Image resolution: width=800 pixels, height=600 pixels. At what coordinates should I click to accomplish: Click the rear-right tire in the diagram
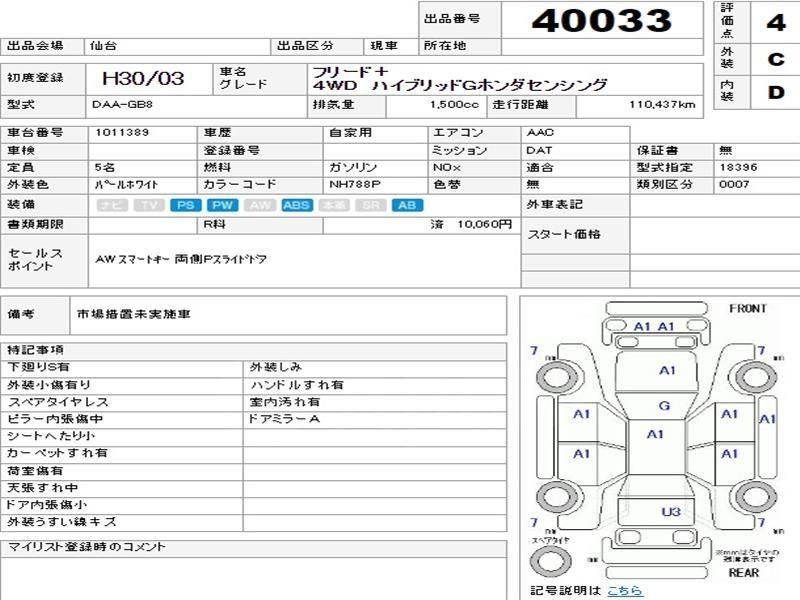(757, 496)
